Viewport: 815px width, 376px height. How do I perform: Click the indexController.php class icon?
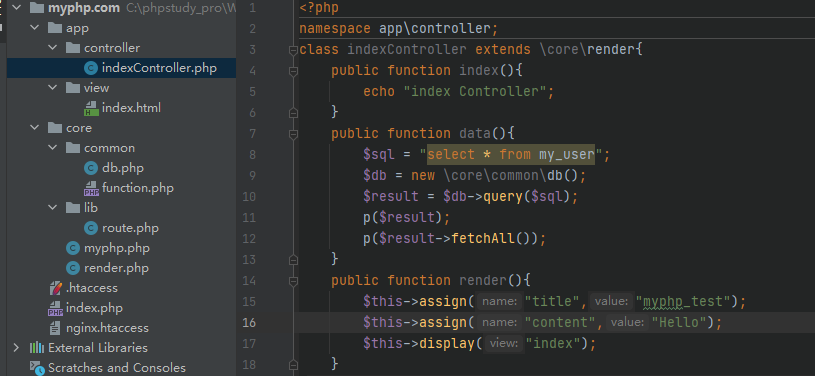[91, 68]
